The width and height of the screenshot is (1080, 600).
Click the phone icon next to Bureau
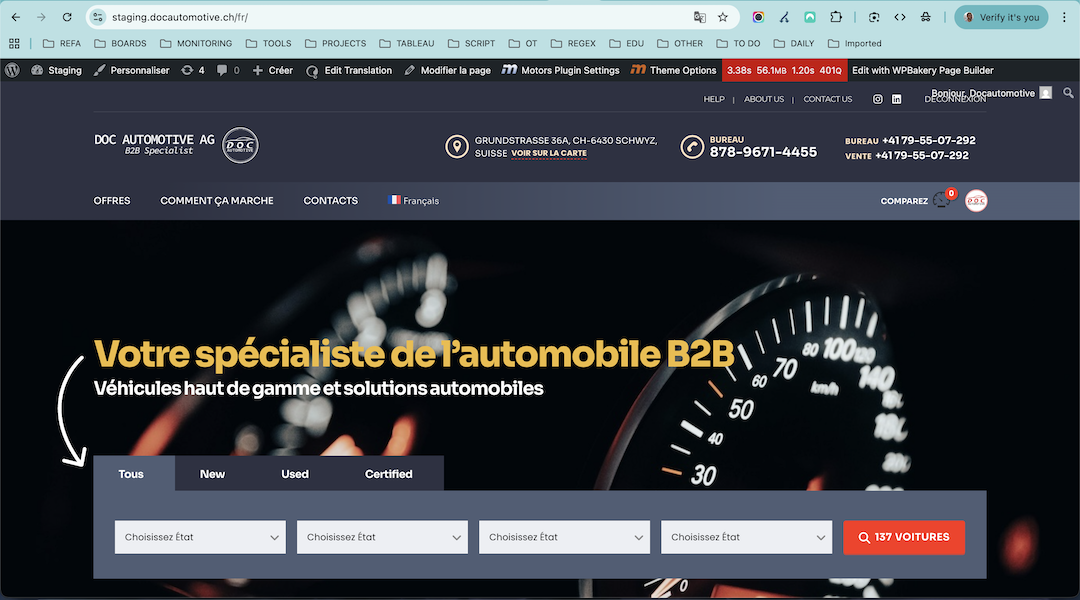692,147
